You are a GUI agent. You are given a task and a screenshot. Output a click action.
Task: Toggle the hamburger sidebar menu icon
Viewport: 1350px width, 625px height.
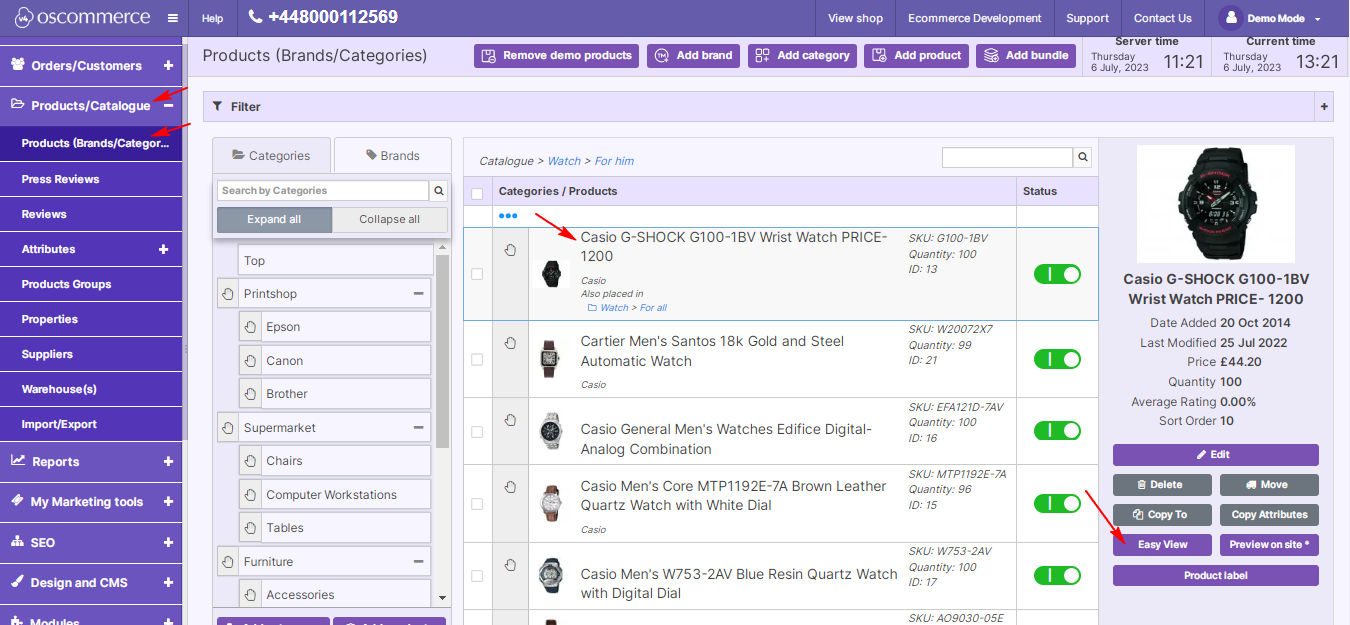(173, 18)
